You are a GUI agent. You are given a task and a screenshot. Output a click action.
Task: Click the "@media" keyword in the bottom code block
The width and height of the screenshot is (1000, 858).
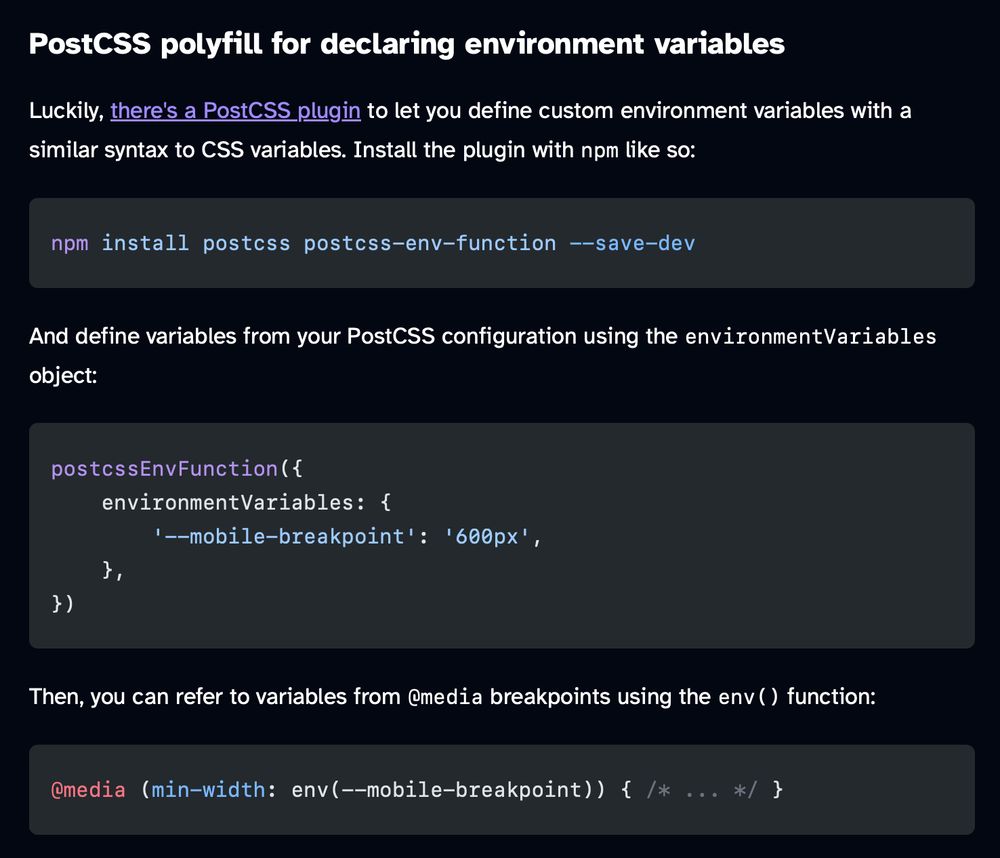coord(87,790)
